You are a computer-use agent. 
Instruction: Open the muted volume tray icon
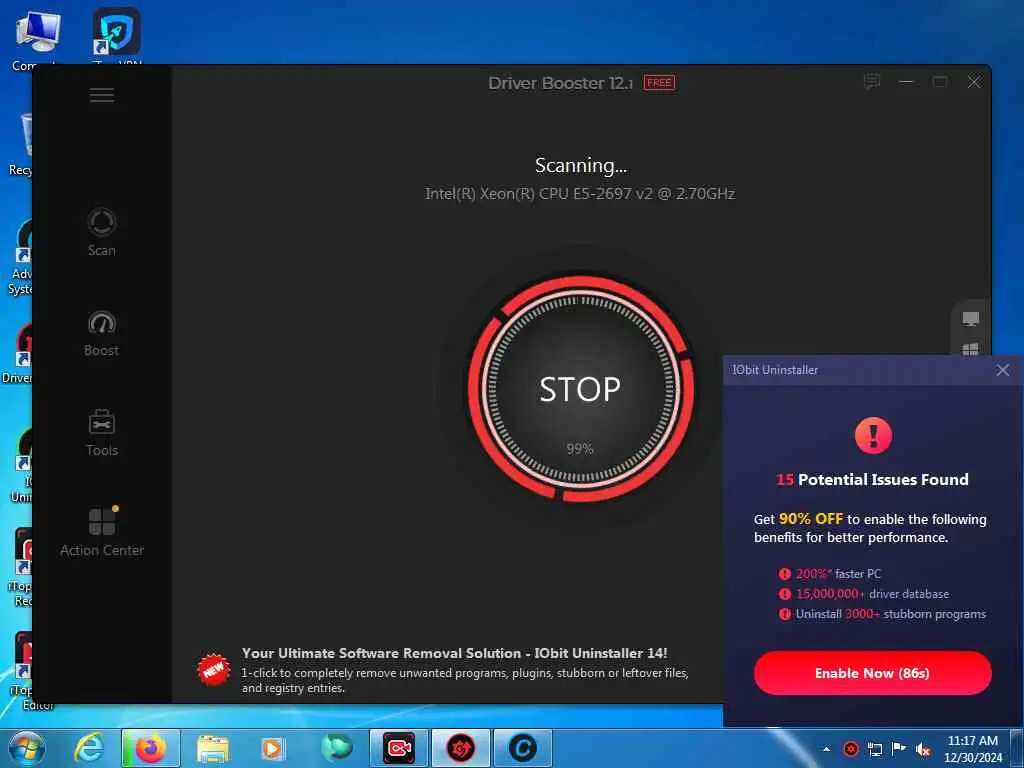coord(923,749)
